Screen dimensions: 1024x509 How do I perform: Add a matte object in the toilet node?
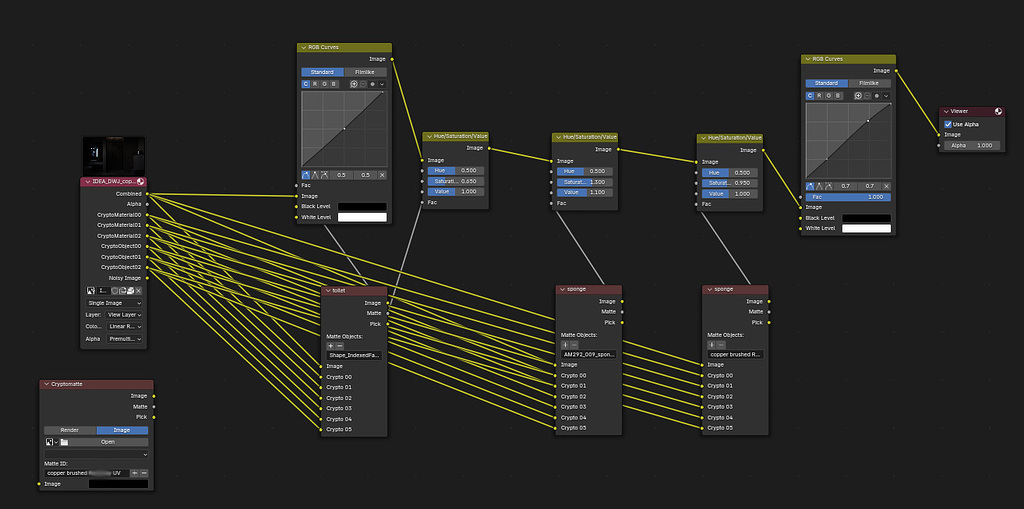point(330,346)
